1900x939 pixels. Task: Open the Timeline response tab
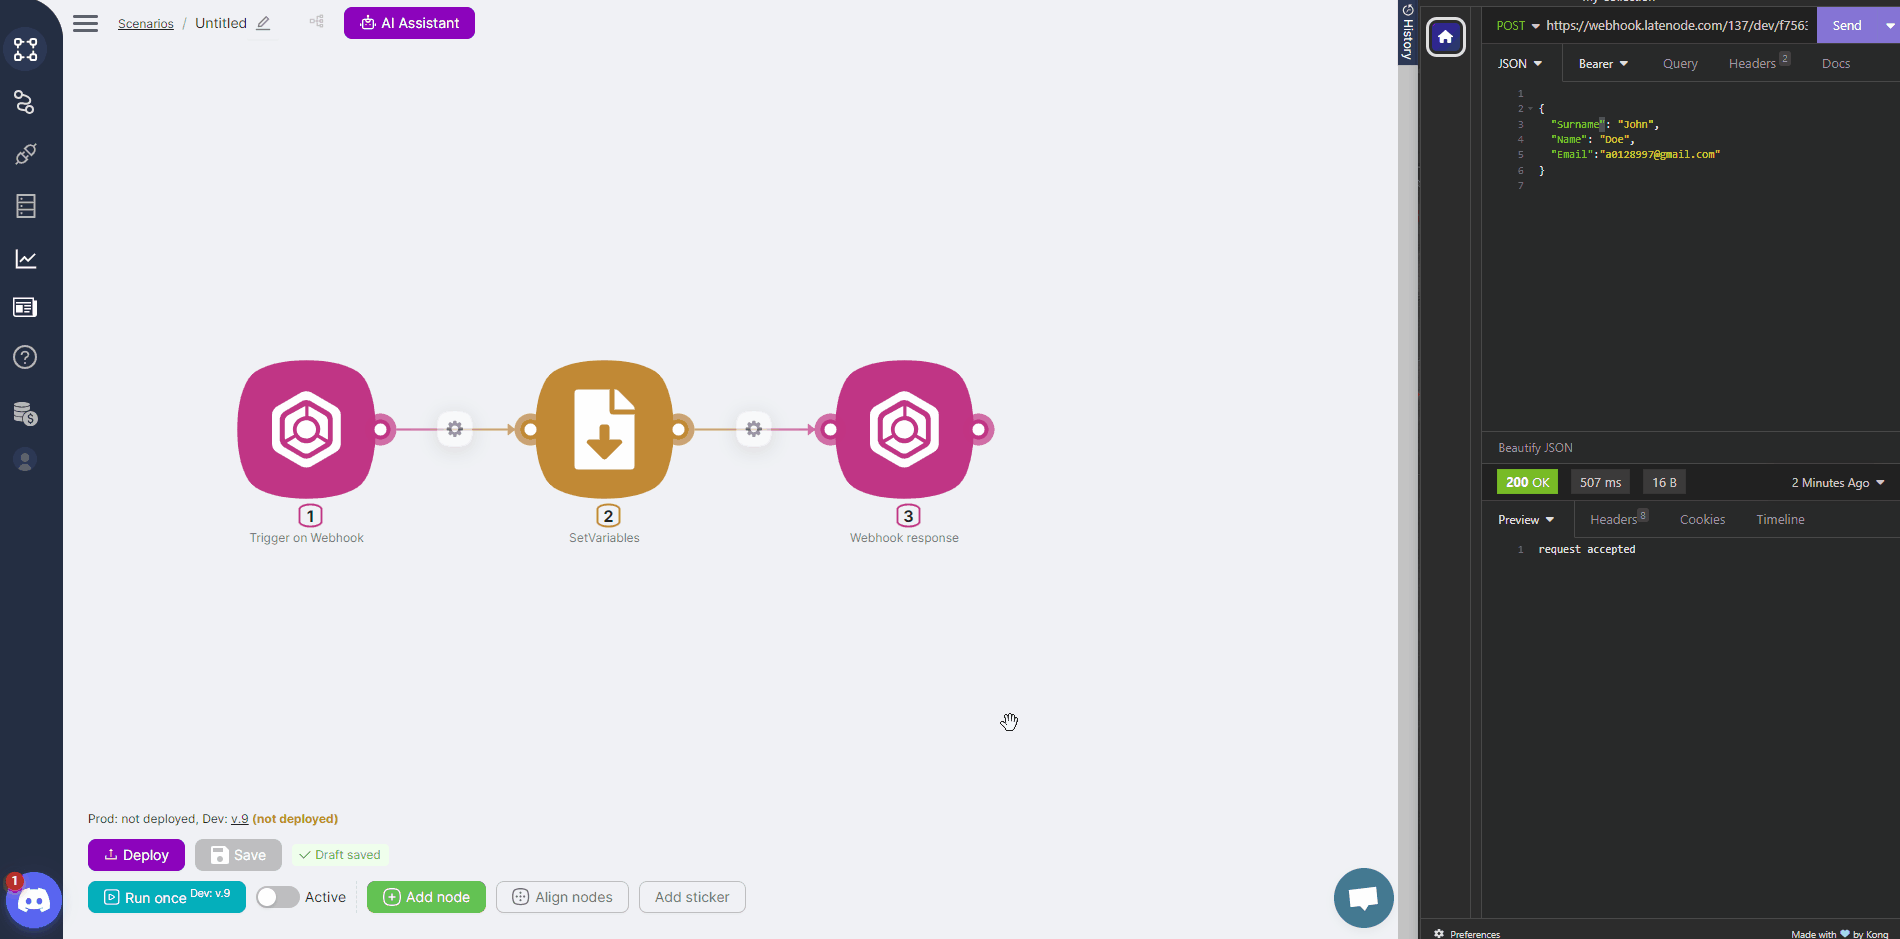1780,520
